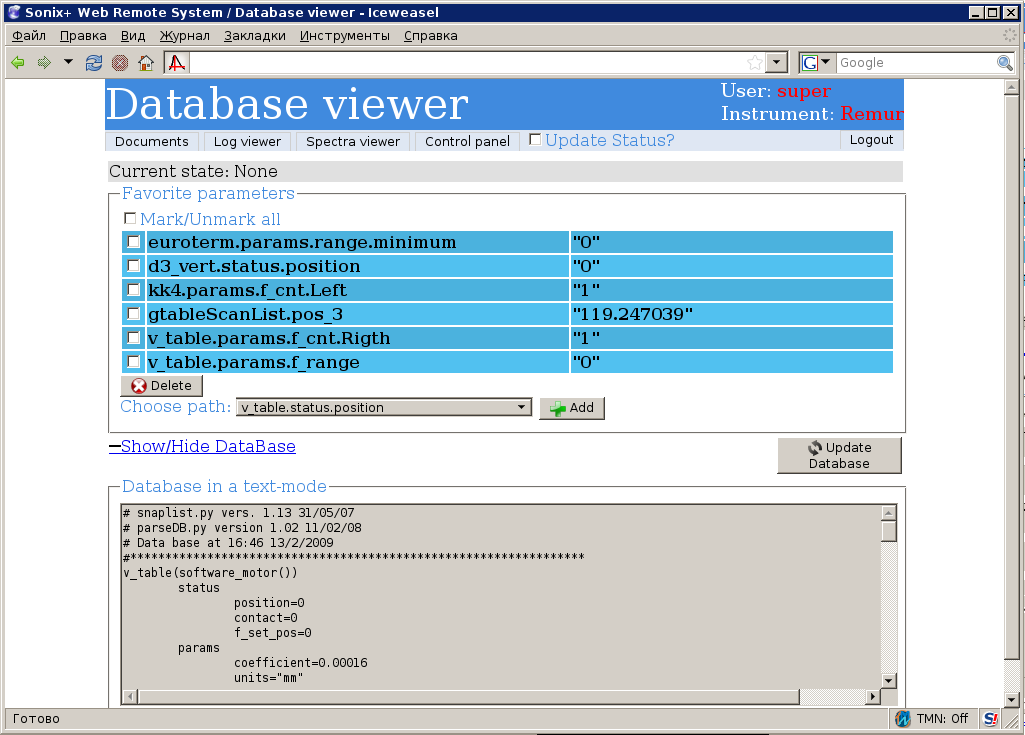The width and height of the screenshot is (1025, 735).
Task: Check the Mark/Unmark all checkbox
Action: [130, 218]
